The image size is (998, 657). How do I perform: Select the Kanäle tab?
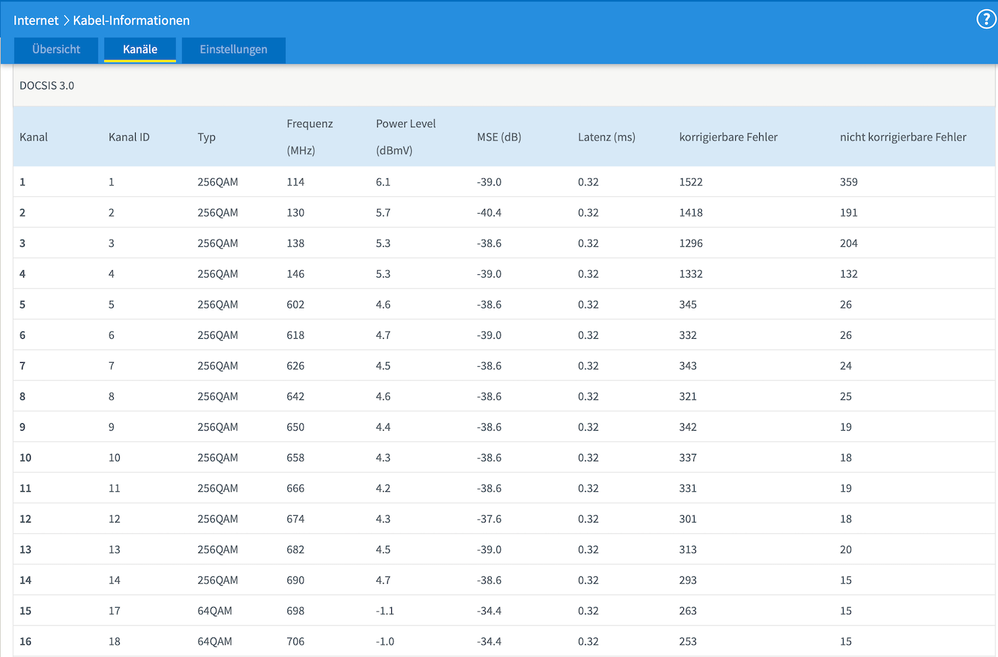tap(140, 49)
